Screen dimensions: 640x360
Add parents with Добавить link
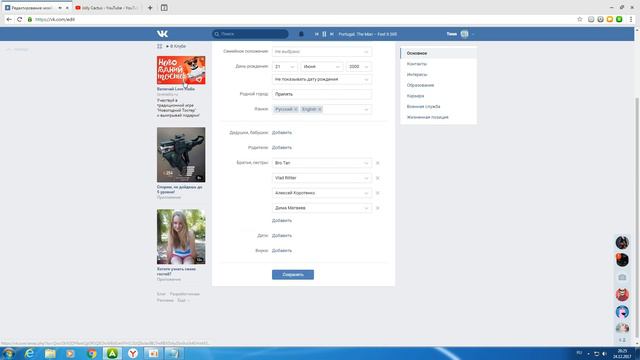coord(282,148)
